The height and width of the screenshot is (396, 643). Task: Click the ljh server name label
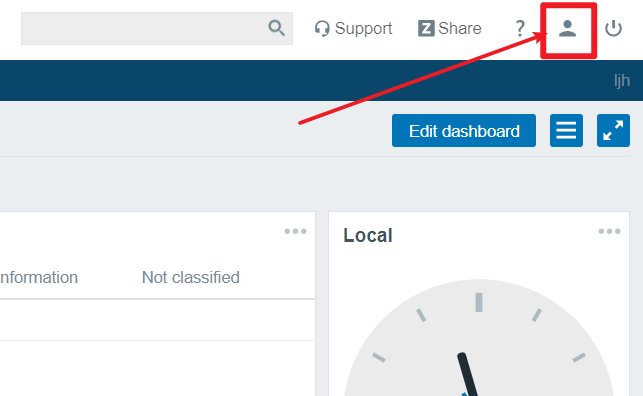(622, 81)
